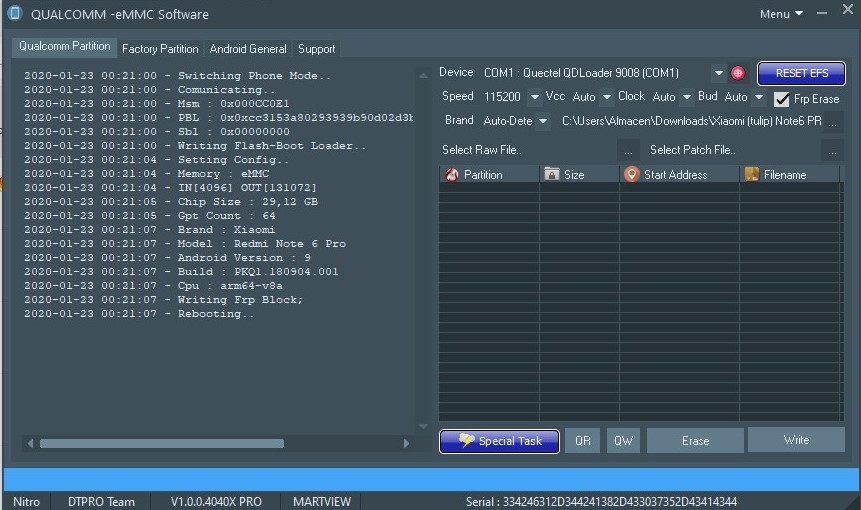
Task: Click the Size column lock icon
Action: [x=551, y=174]
